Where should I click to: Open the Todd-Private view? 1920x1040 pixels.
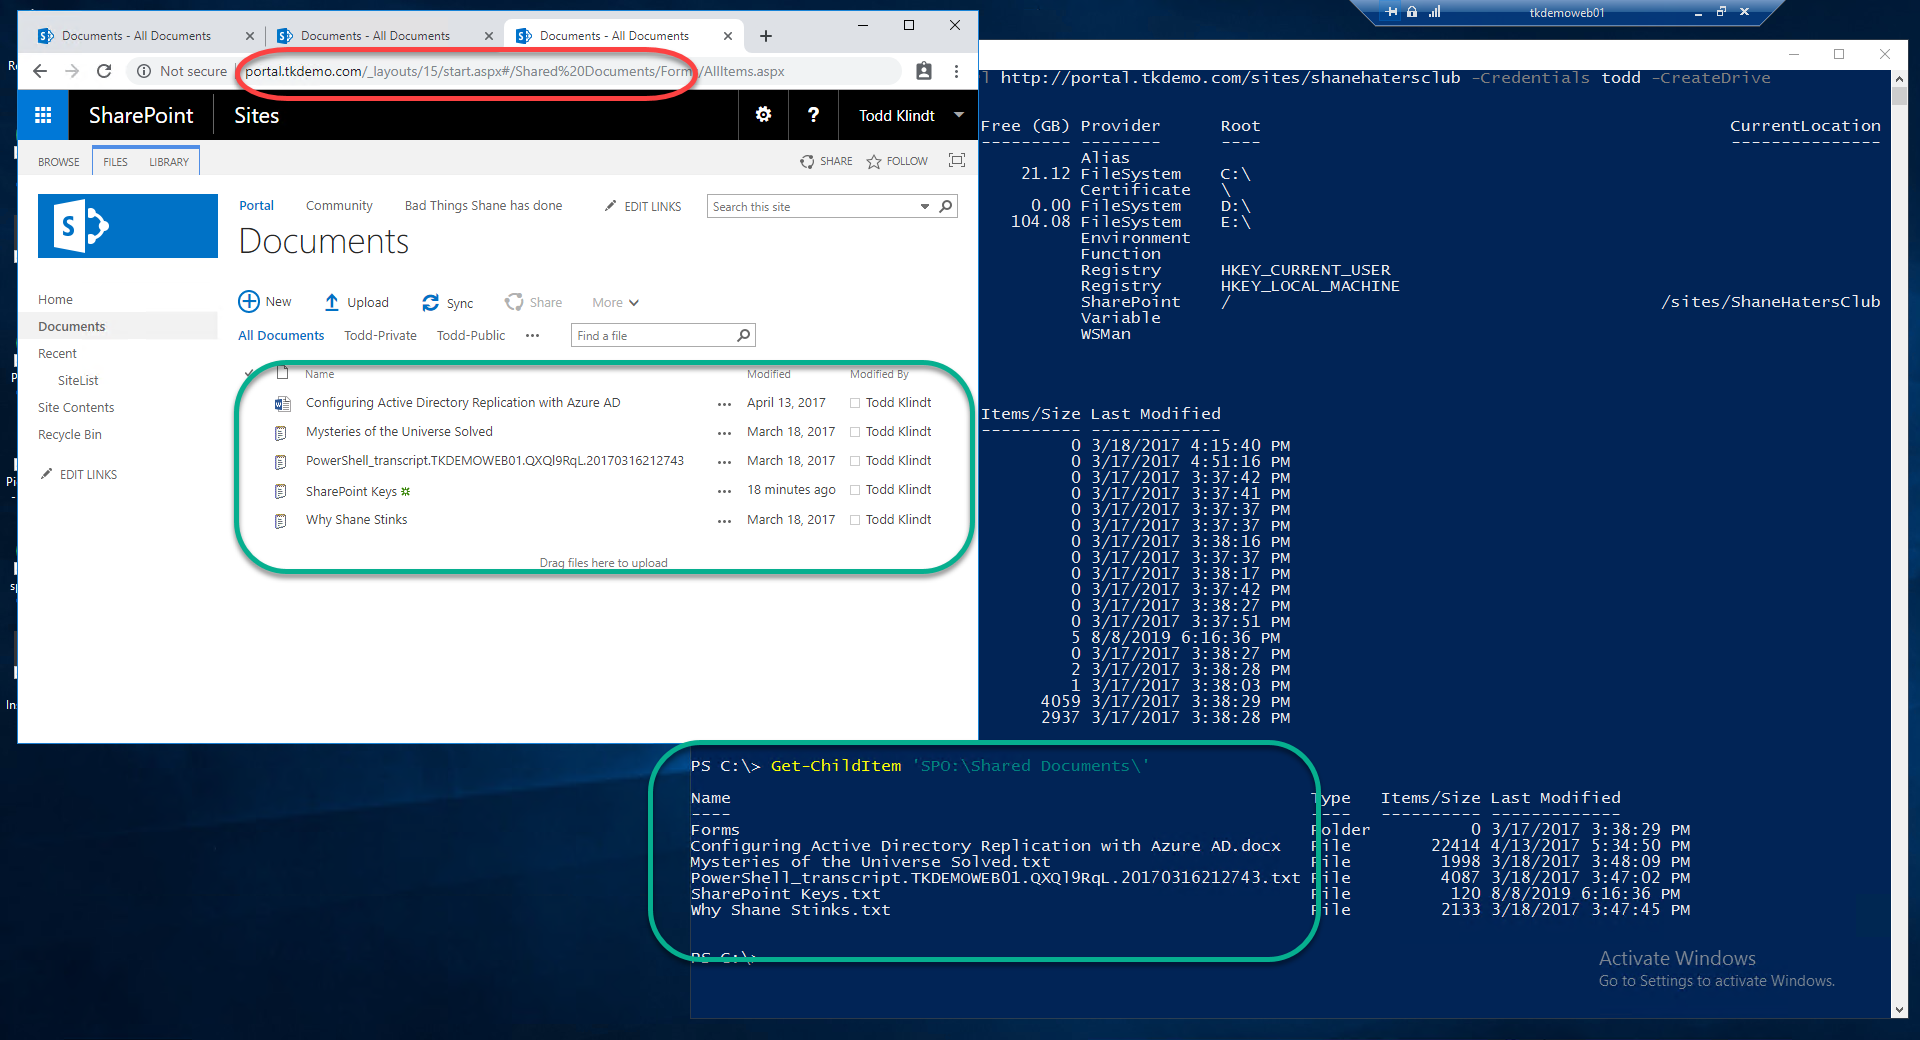[379, 335]
